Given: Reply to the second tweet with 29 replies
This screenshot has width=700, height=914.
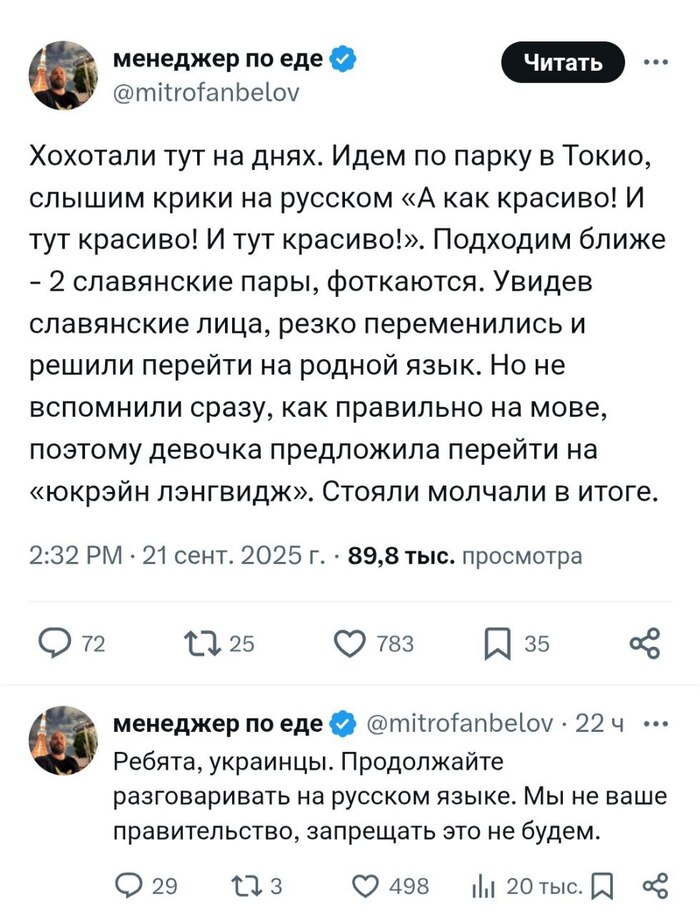Looking at the screenshot, I should pos(131,884).
